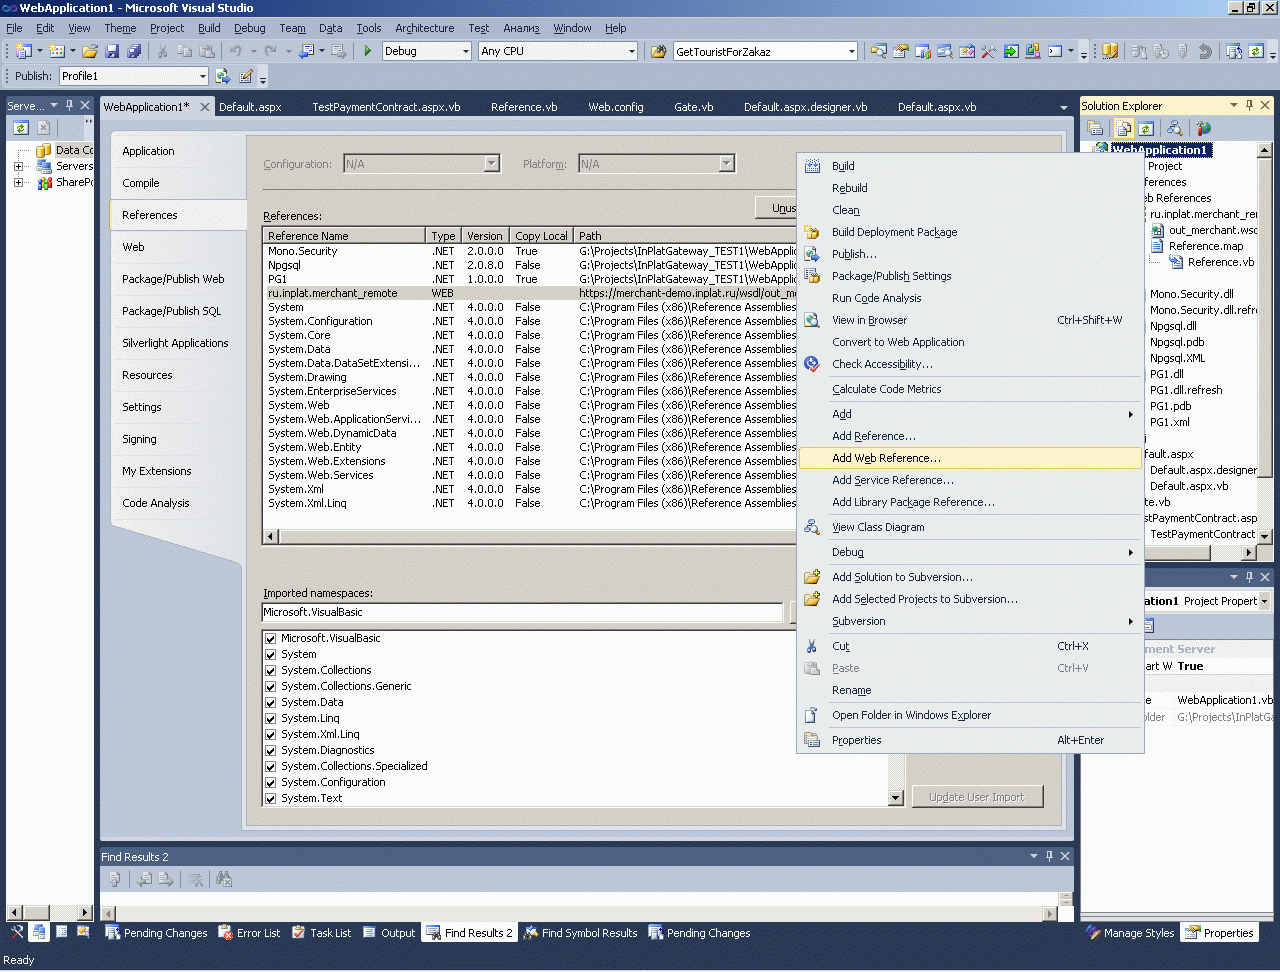Toggle the System.Xml.Linq imported namespace checkbox
Image resolution: width=1280 pixels, height=972 pixels.
point(270,734)
